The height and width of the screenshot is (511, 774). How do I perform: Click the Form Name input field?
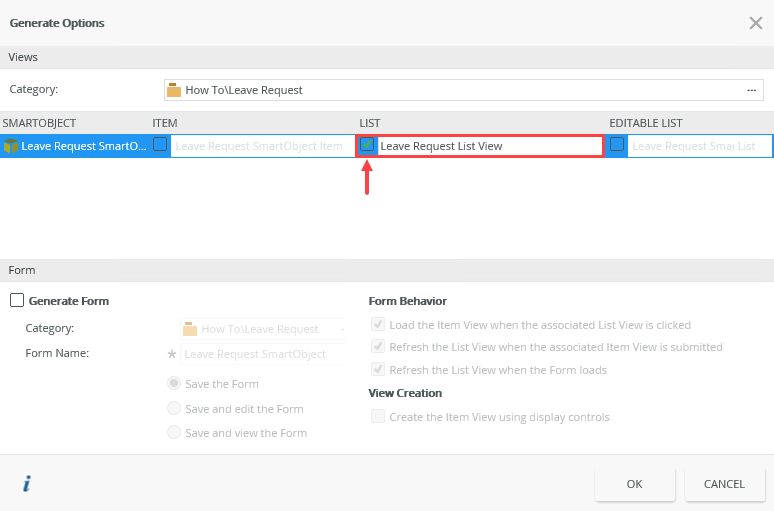(x=263, y=354)
